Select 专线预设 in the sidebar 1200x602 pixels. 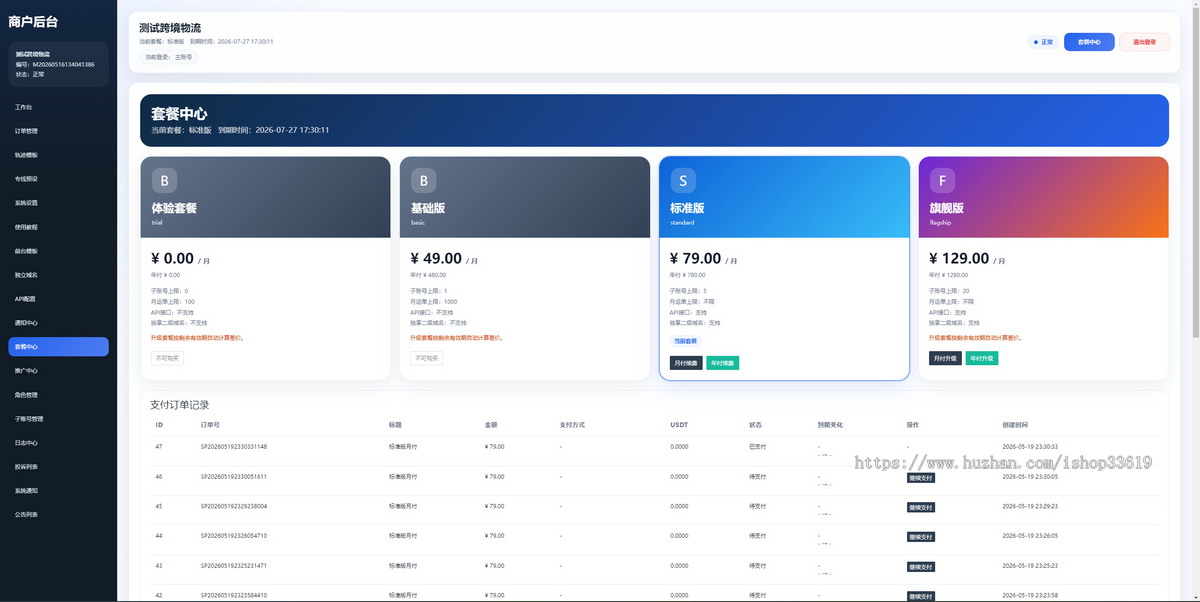pyautogui.click(x=58, y=179)
